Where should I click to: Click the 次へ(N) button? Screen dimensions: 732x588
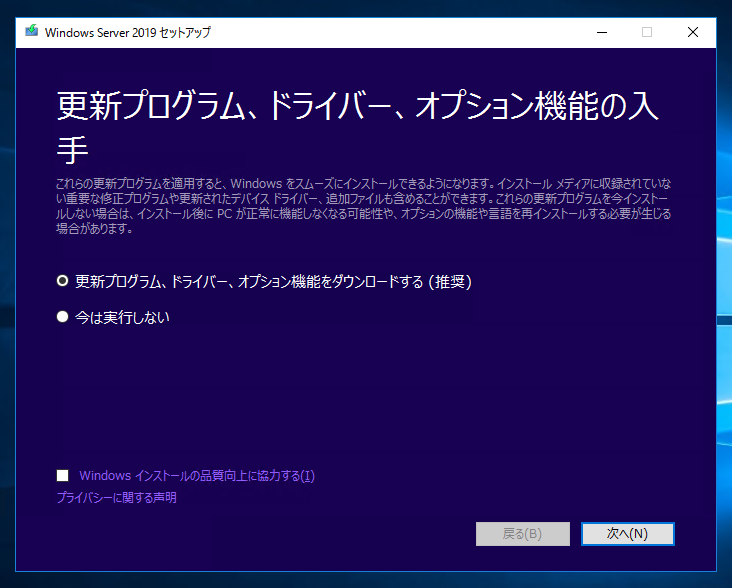[627, 534]
